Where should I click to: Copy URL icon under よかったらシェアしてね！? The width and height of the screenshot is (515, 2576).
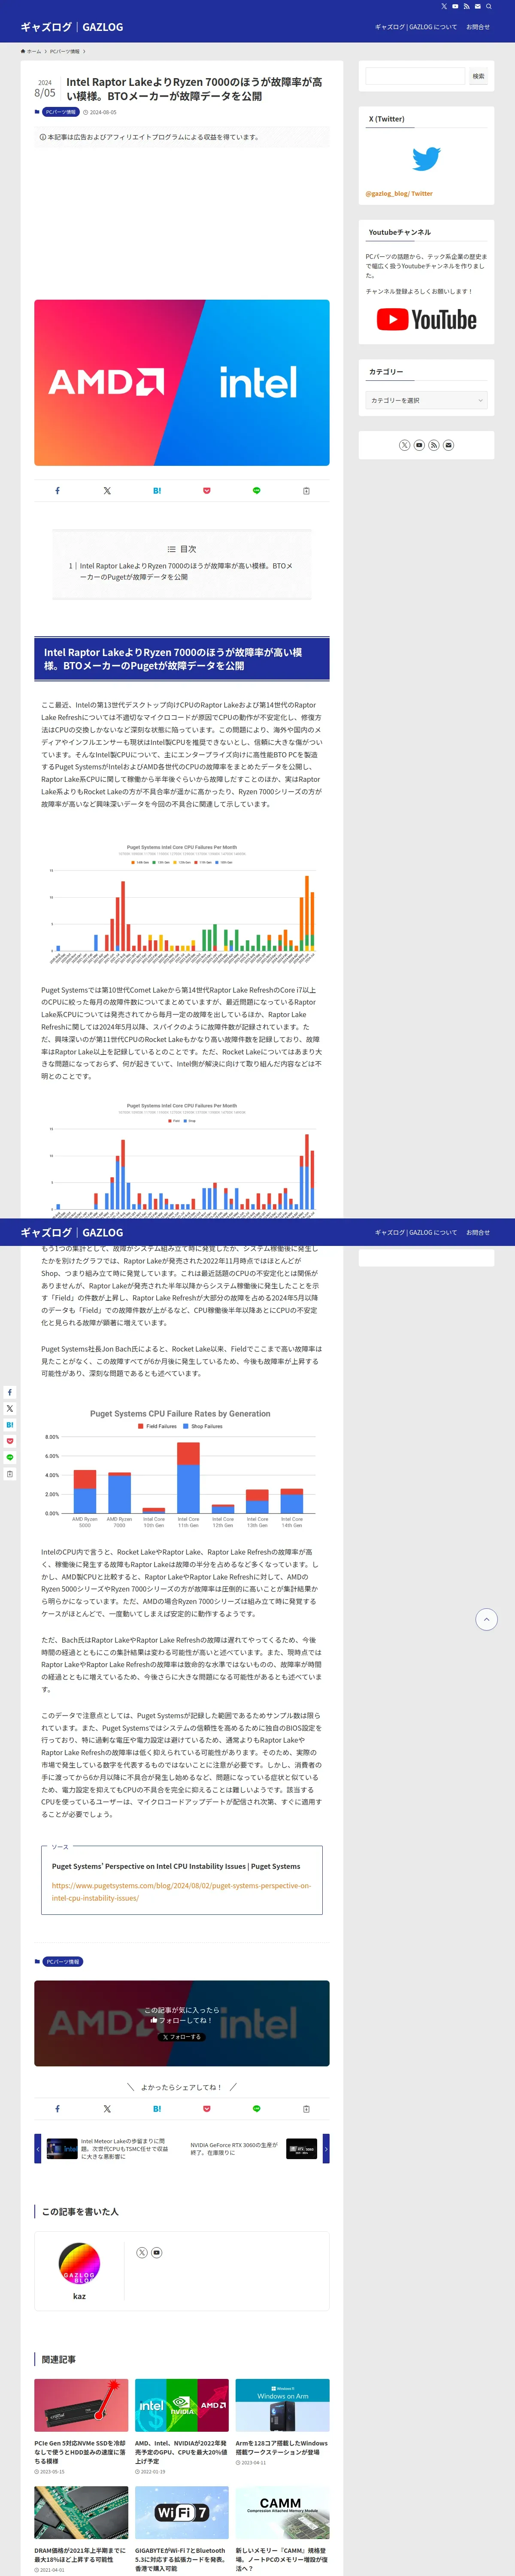pyautogui.click(x=306, y=2108)
